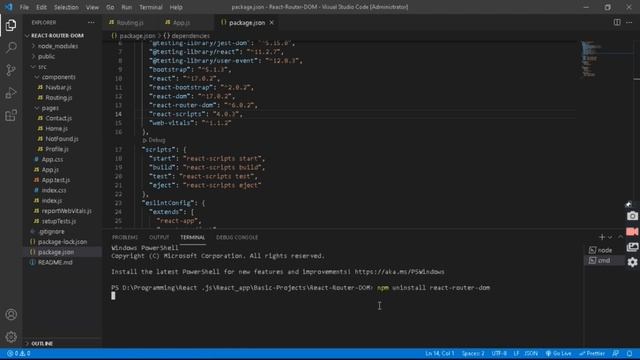The height and width of the screenshot is (360, 640).
Task: Open the Source Control view
Action: point(11,70)
